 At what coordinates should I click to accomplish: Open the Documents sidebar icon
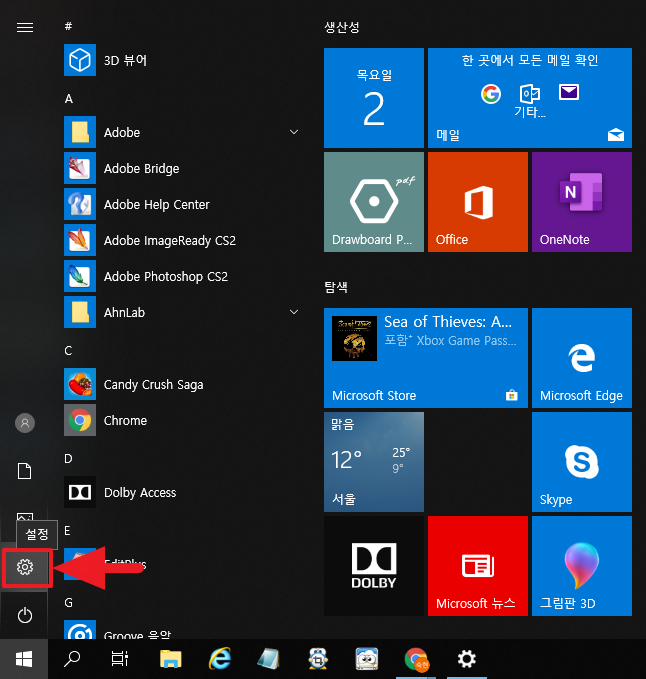(x=25, y=471)
